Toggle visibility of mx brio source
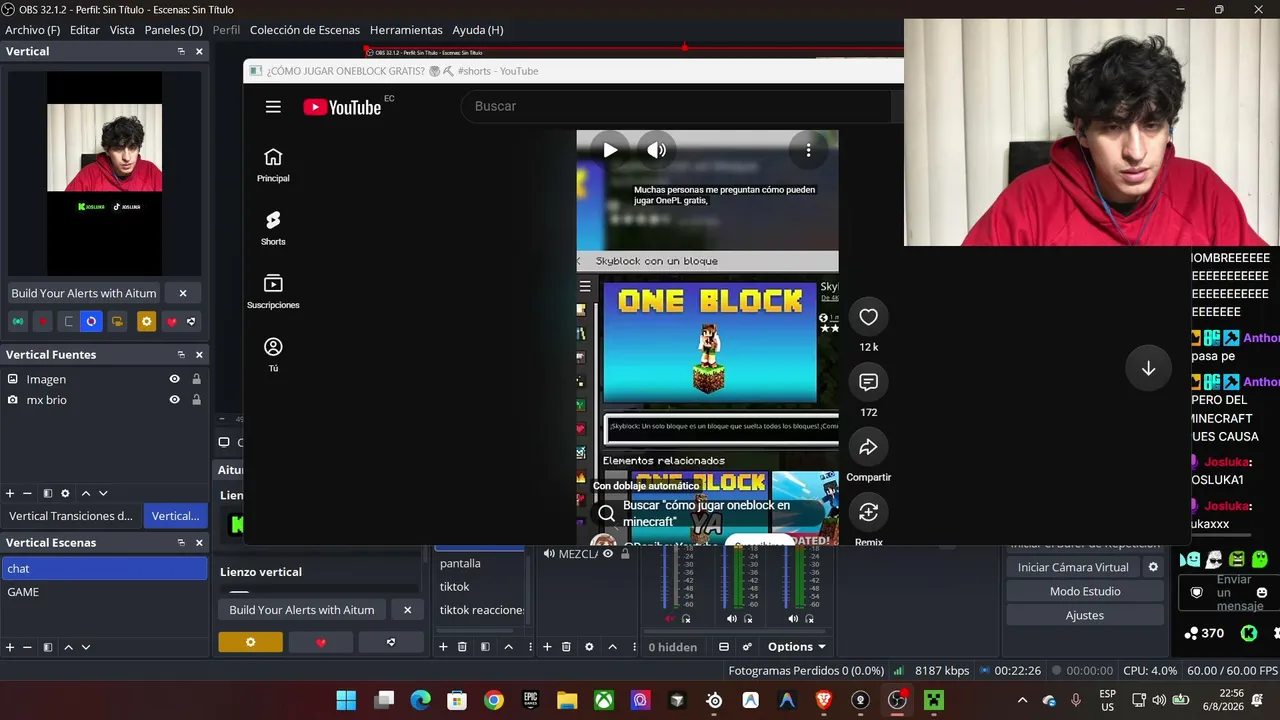1280x720 pixels. point(175,400)
